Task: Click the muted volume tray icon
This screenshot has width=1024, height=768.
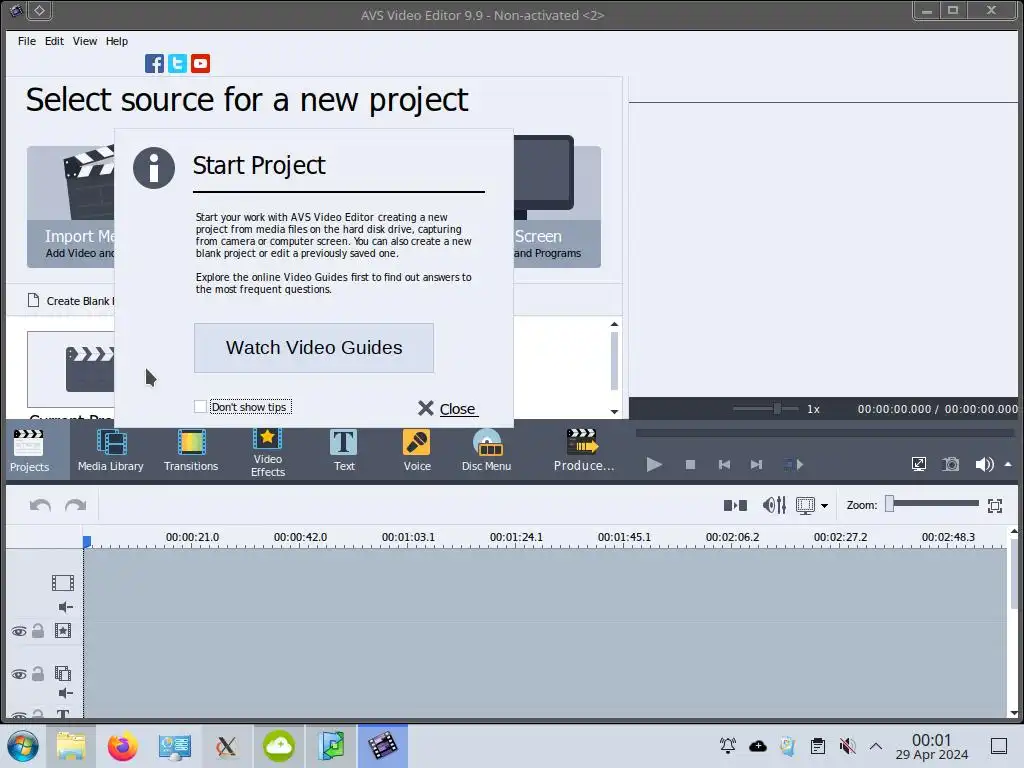Action: click(x=847, y=746)
